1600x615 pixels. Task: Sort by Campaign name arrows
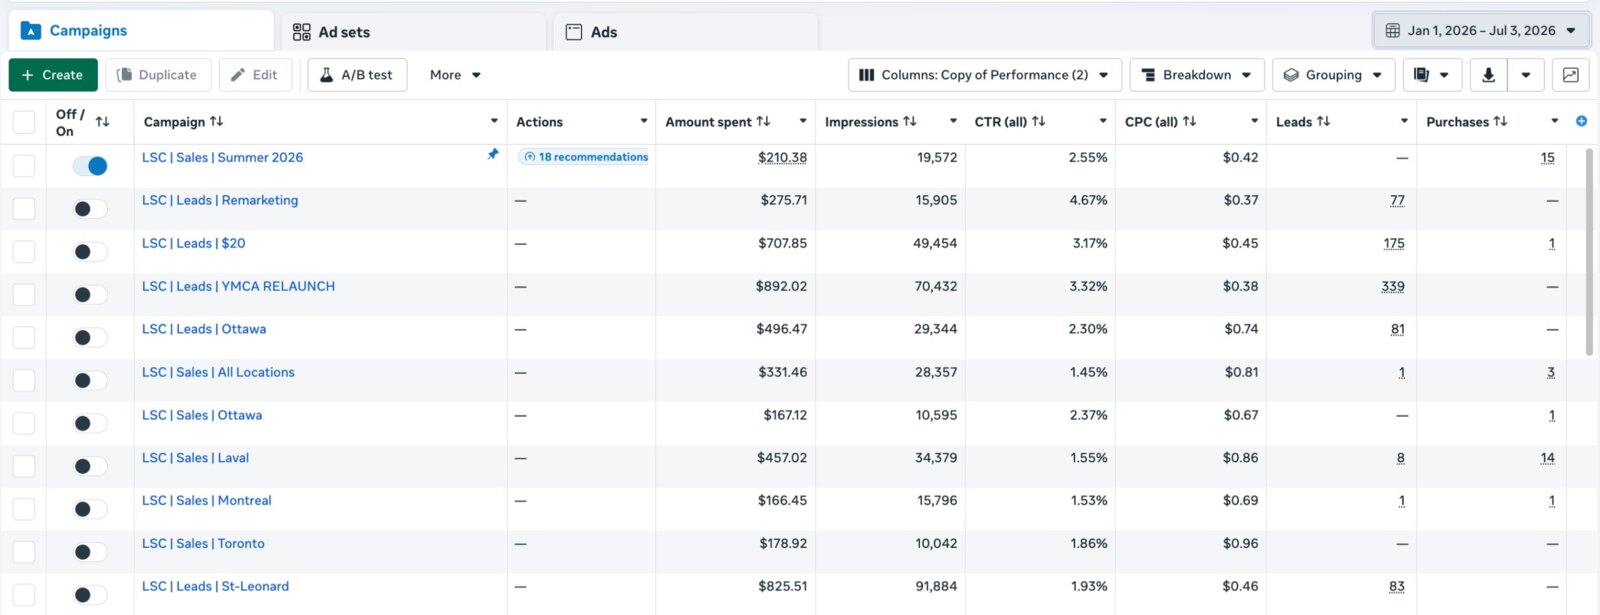click(216, 121)
